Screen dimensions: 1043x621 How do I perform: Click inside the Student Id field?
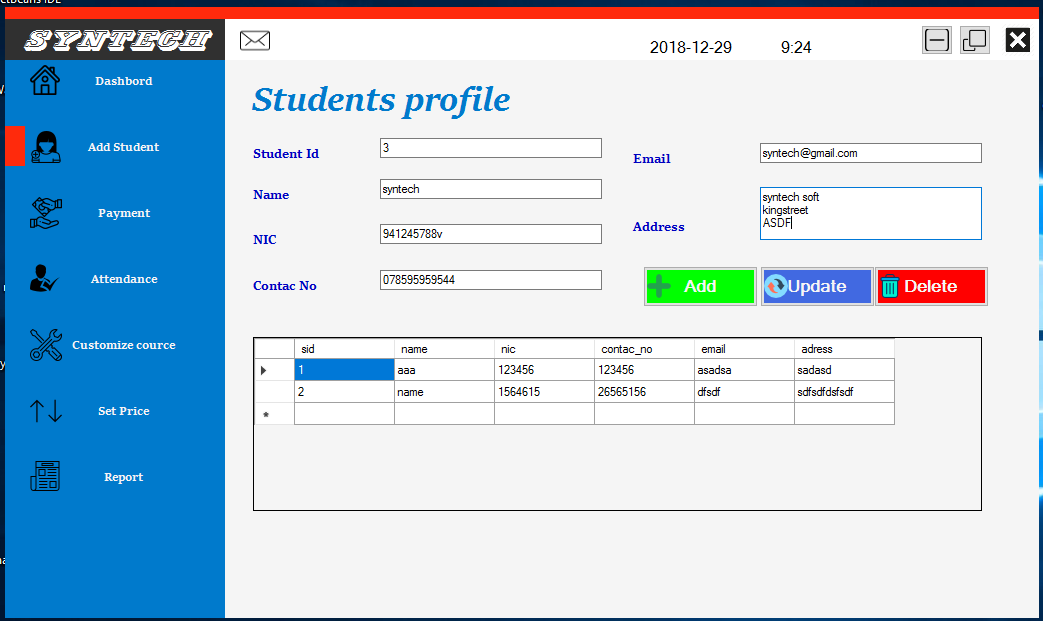click(x=490, y=147)
